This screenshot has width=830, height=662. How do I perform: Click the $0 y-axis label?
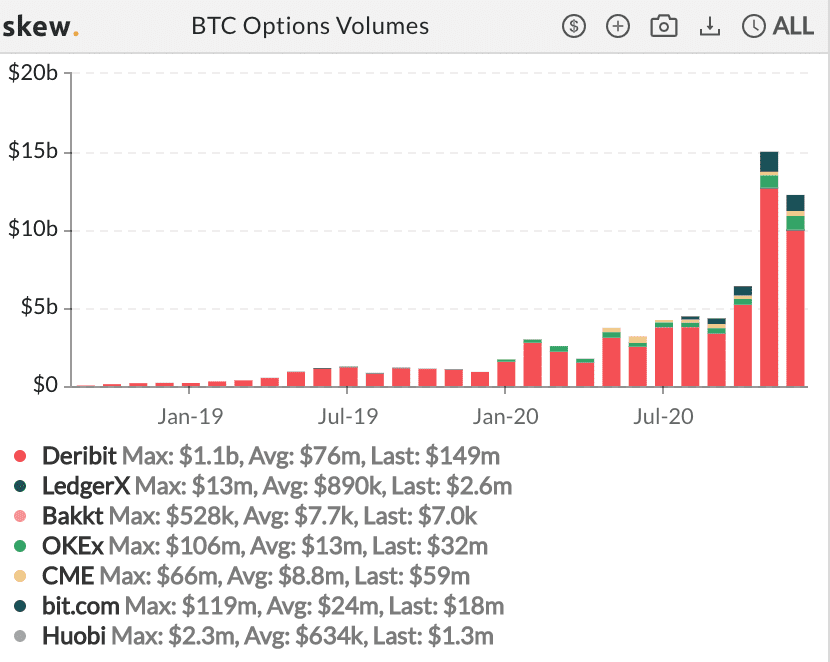pyautogui.click(x=45, y=385)
